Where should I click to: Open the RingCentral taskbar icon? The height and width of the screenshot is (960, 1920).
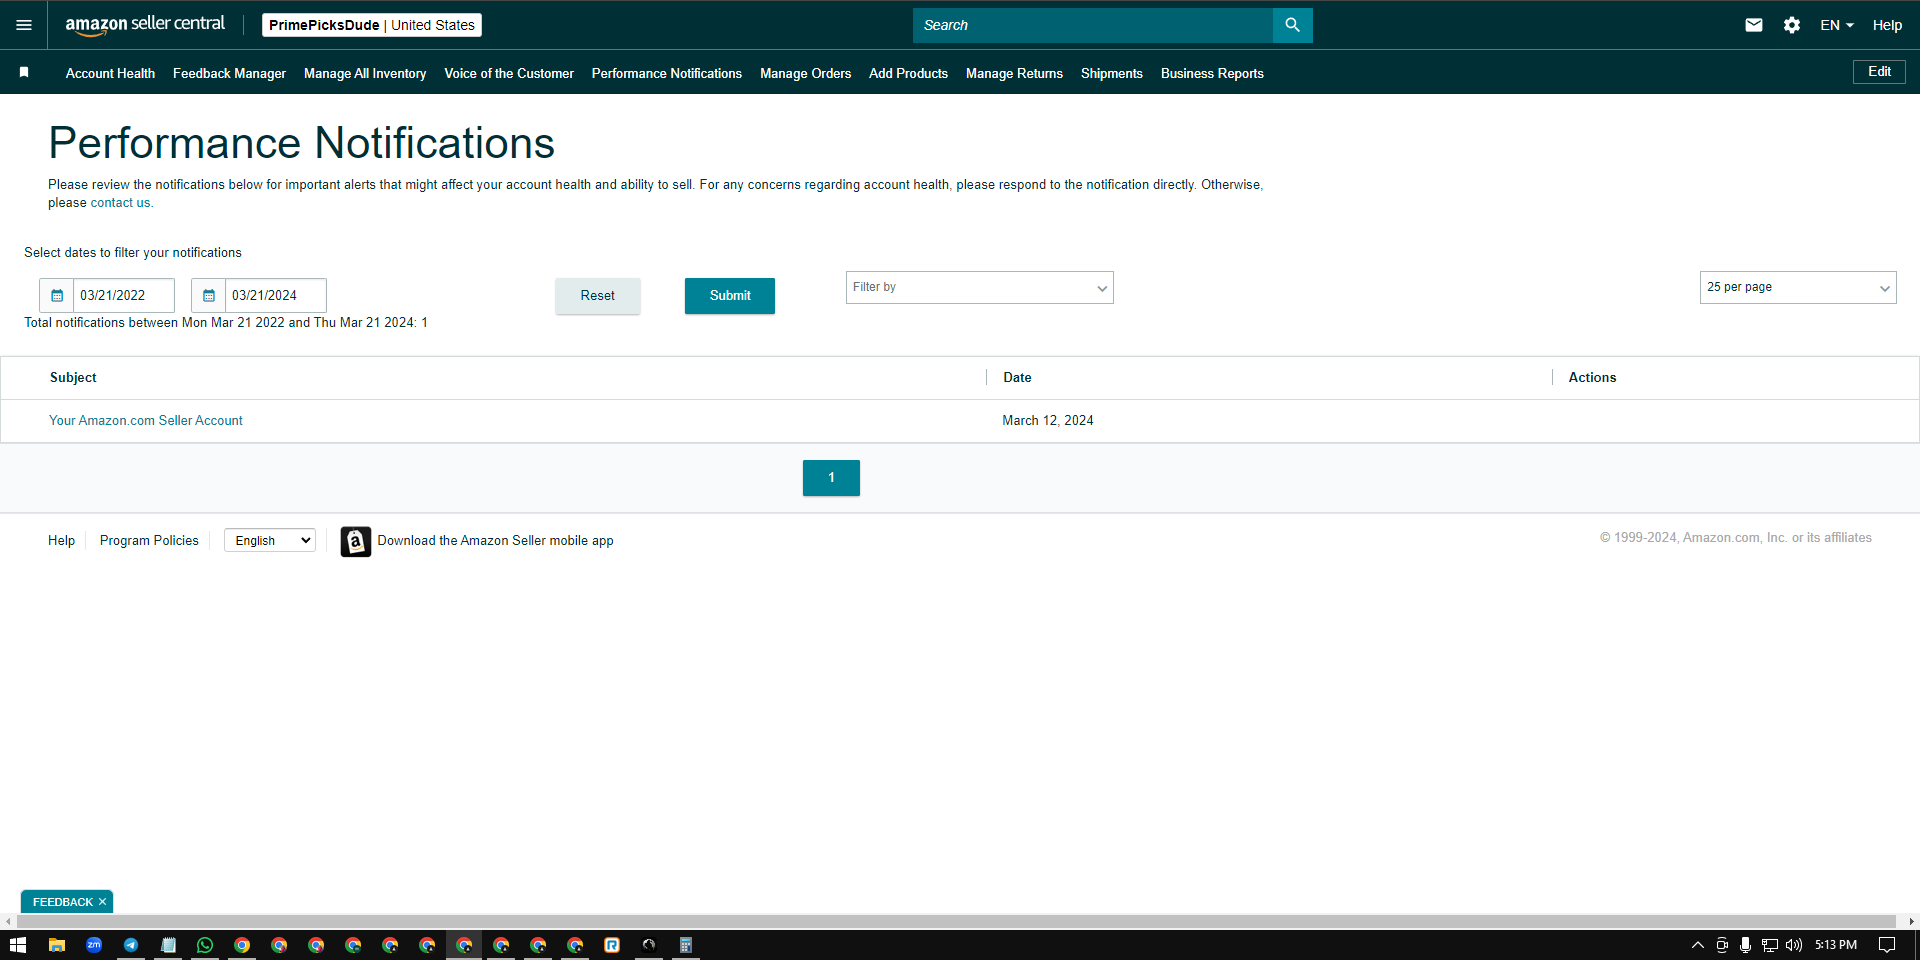pos(612,945)
